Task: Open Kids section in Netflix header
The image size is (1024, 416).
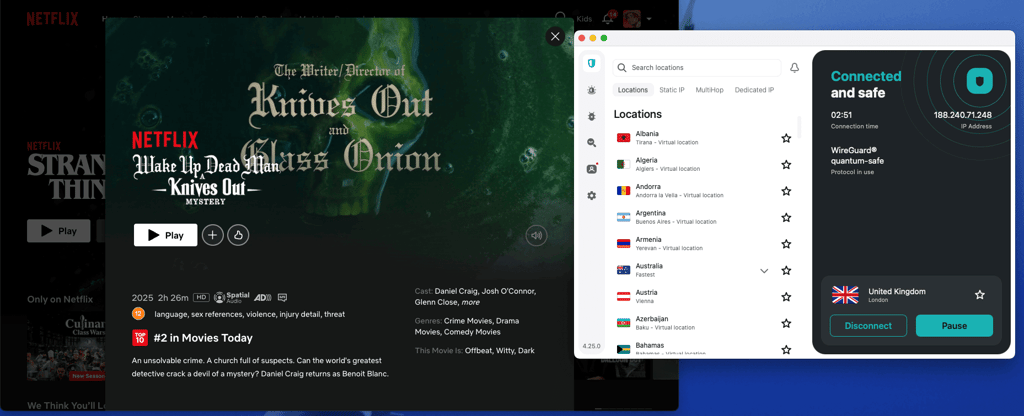Action: (x=584, y=19)
